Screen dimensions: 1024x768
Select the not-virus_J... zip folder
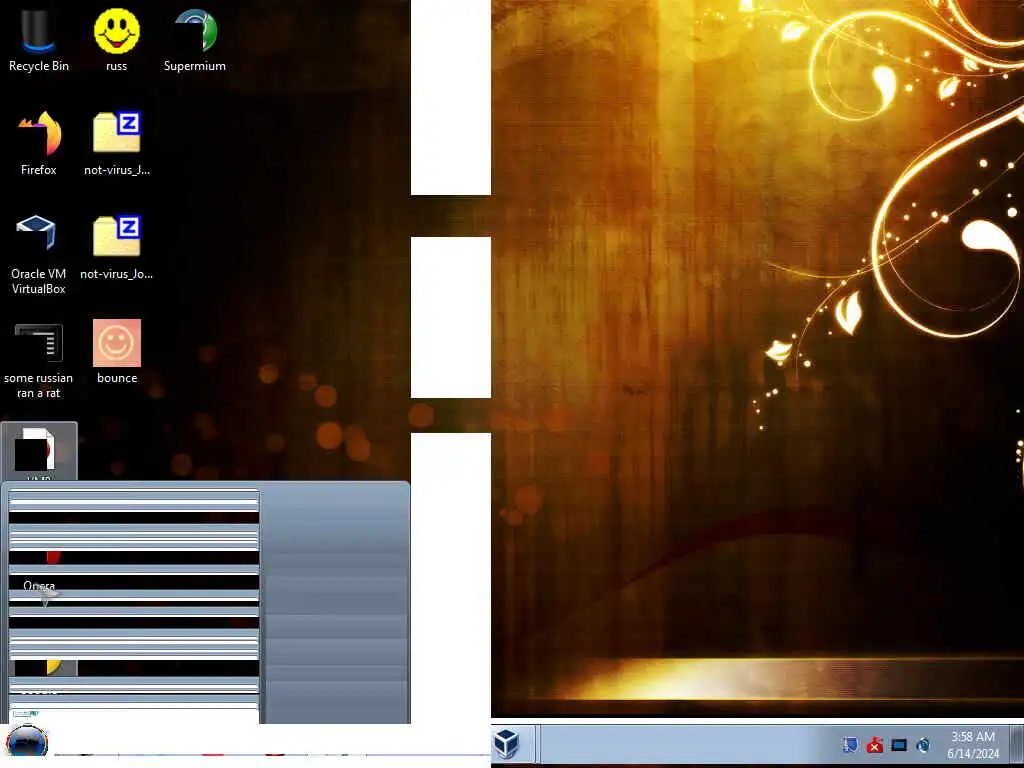click(x=117, y=144)
